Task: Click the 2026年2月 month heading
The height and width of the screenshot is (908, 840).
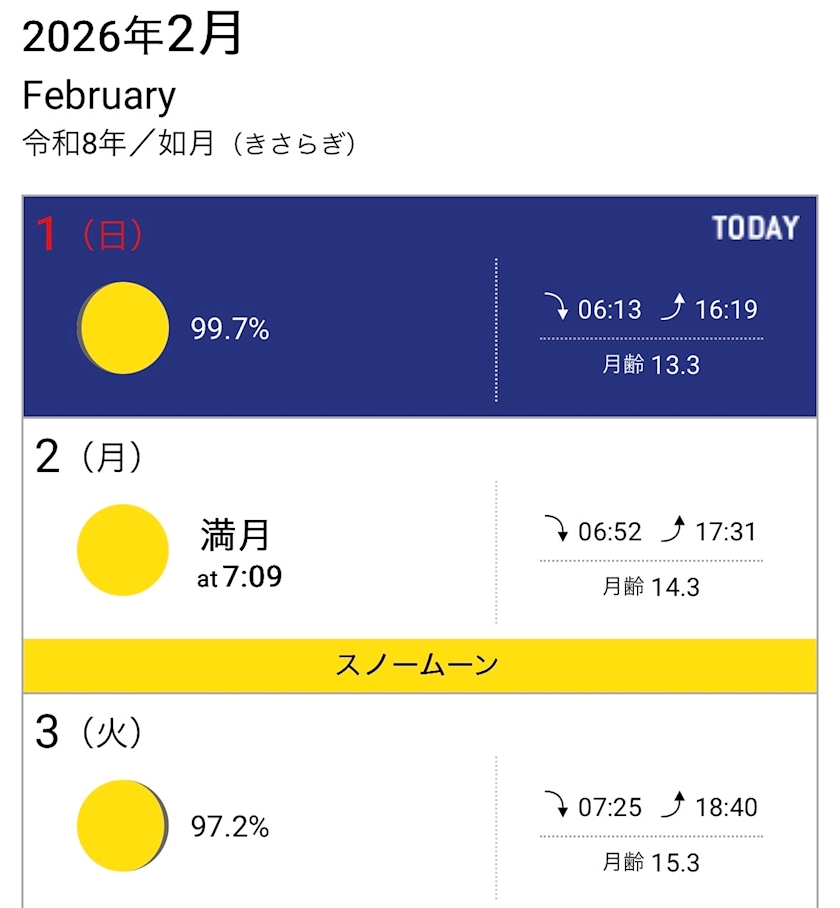Action: 132,38
